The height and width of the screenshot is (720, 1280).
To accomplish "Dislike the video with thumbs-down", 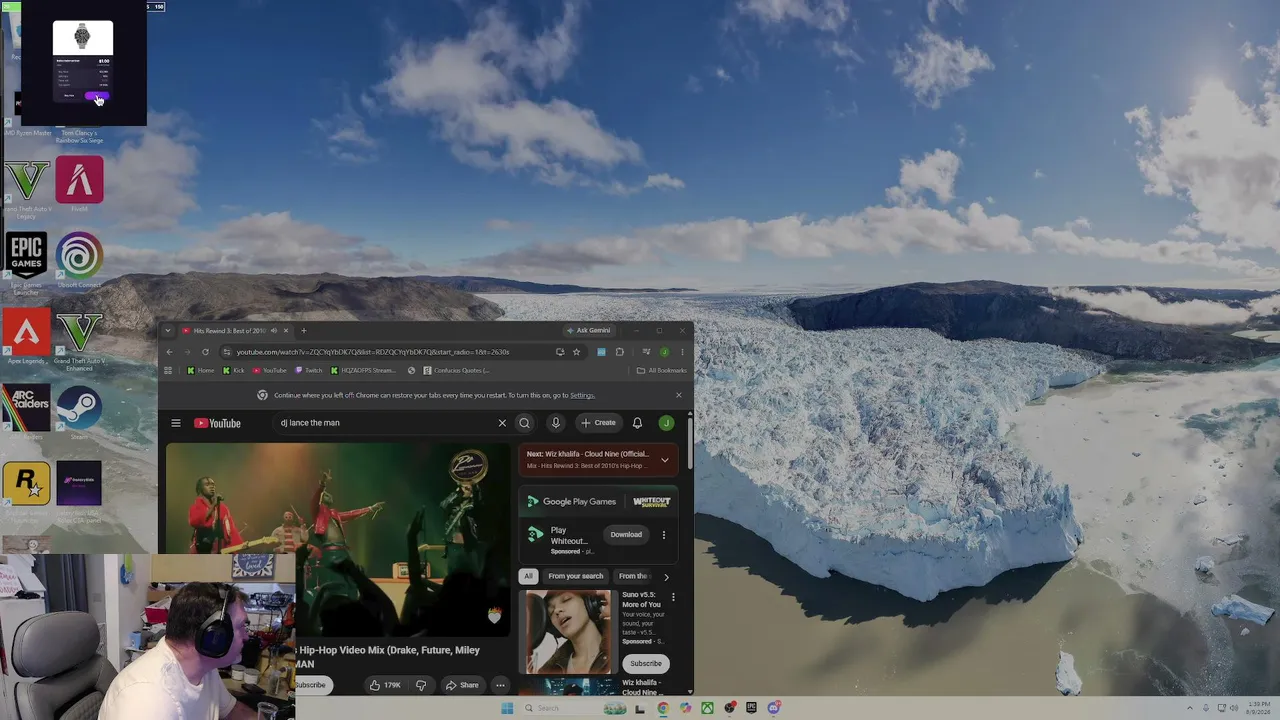I will pyautogui.click(x=421, y=685).
